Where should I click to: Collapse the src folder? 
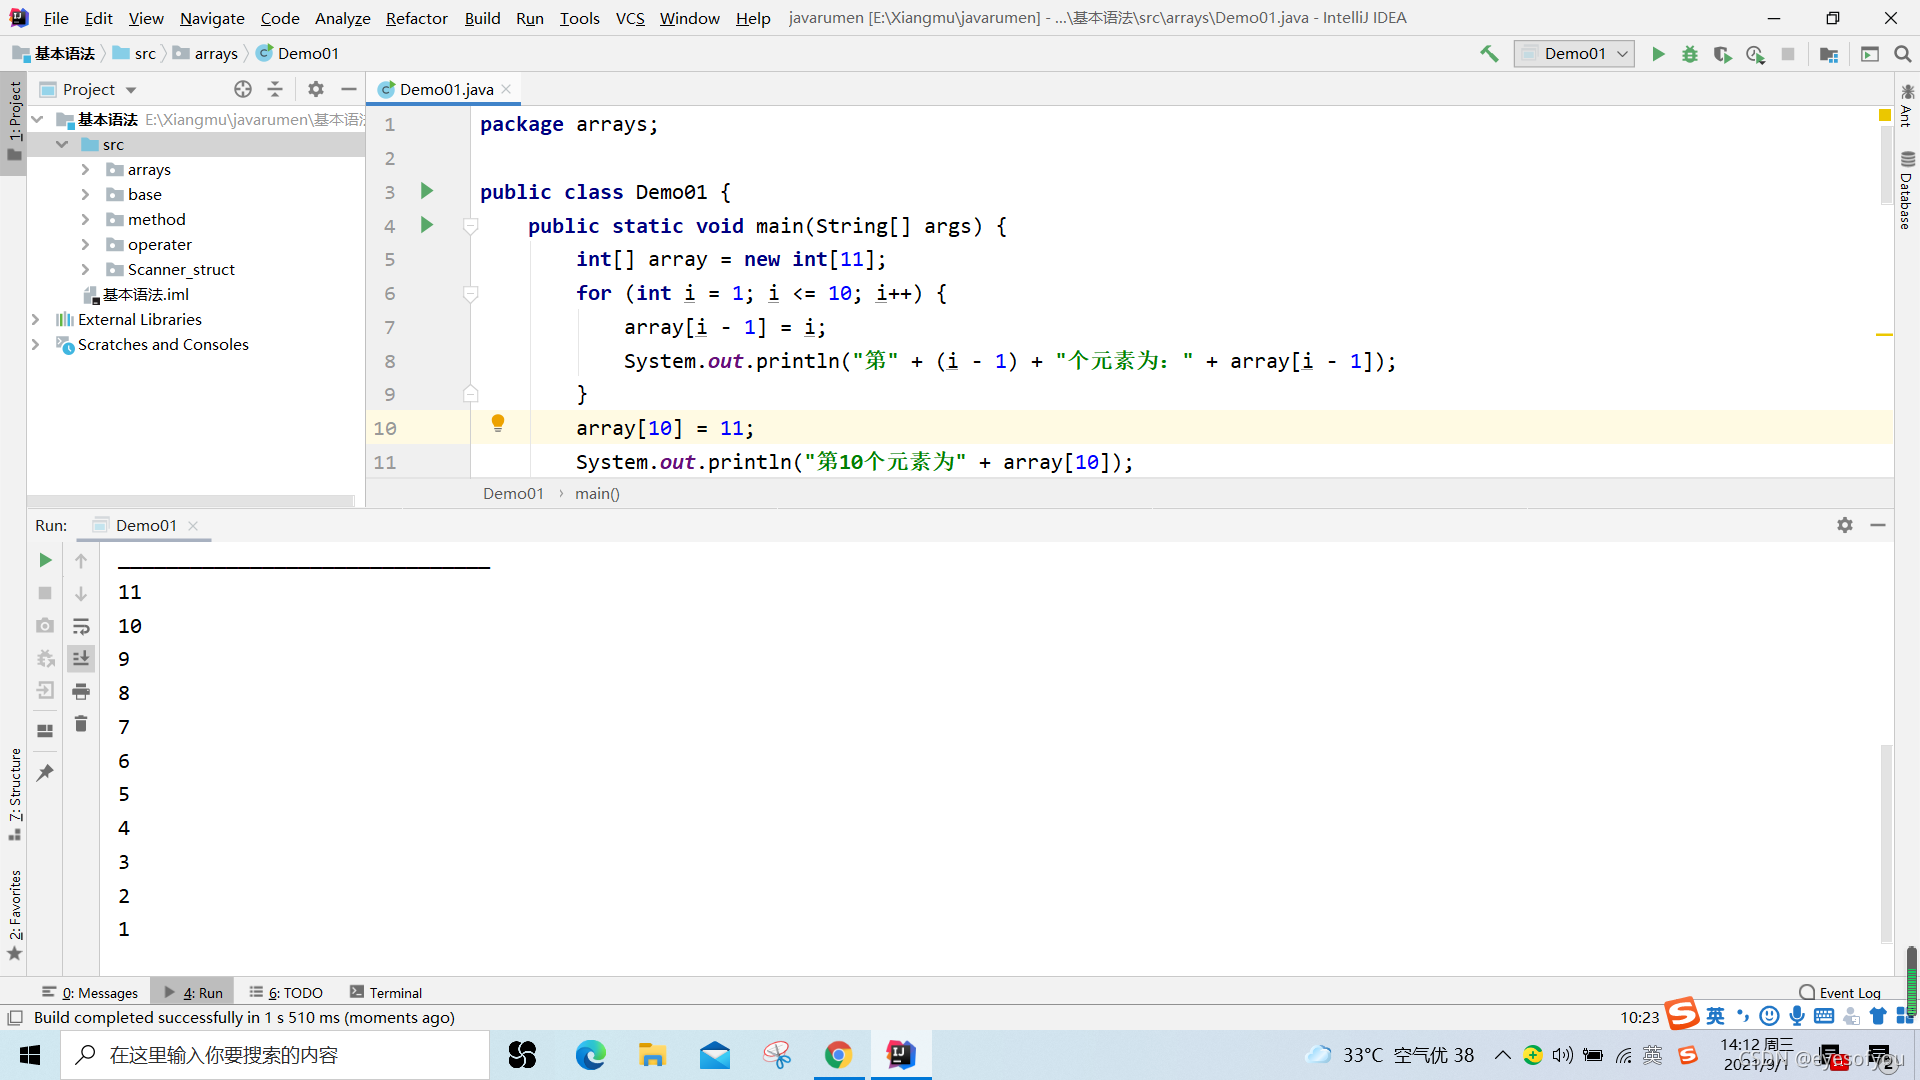coord(62,144)
